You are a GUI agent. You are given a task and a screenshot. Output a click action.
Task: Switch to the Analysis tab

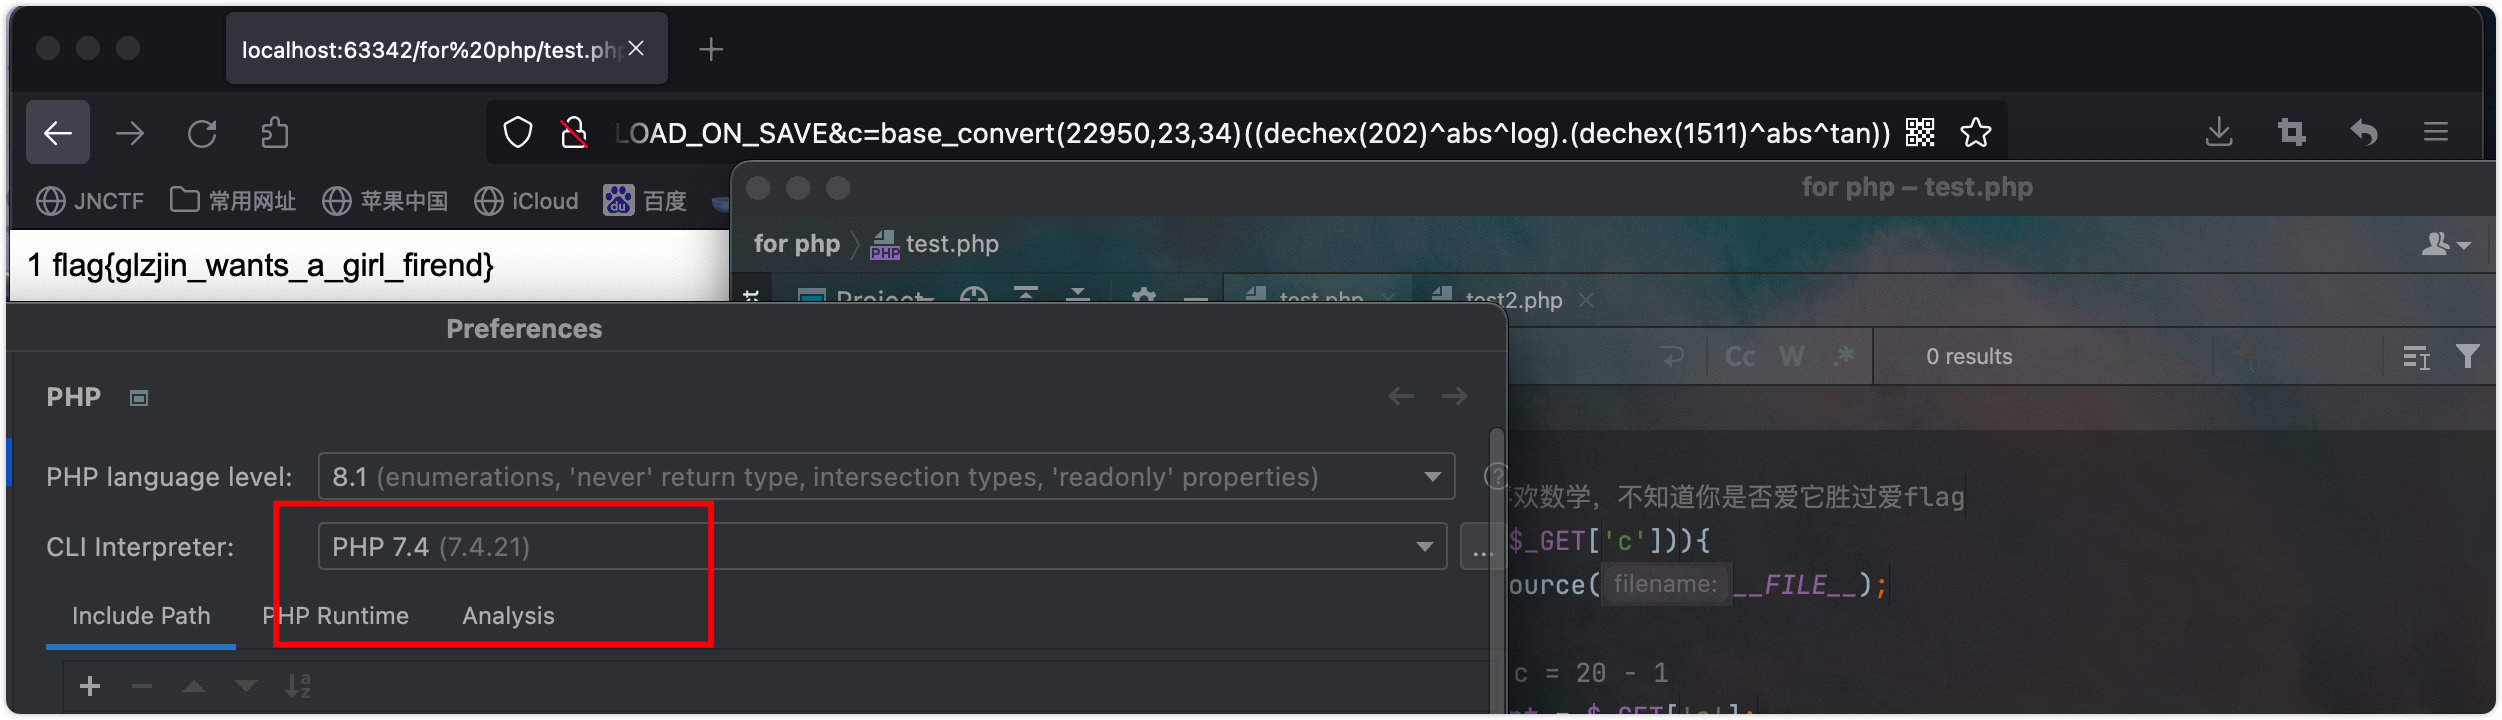(x=508, y=616)
